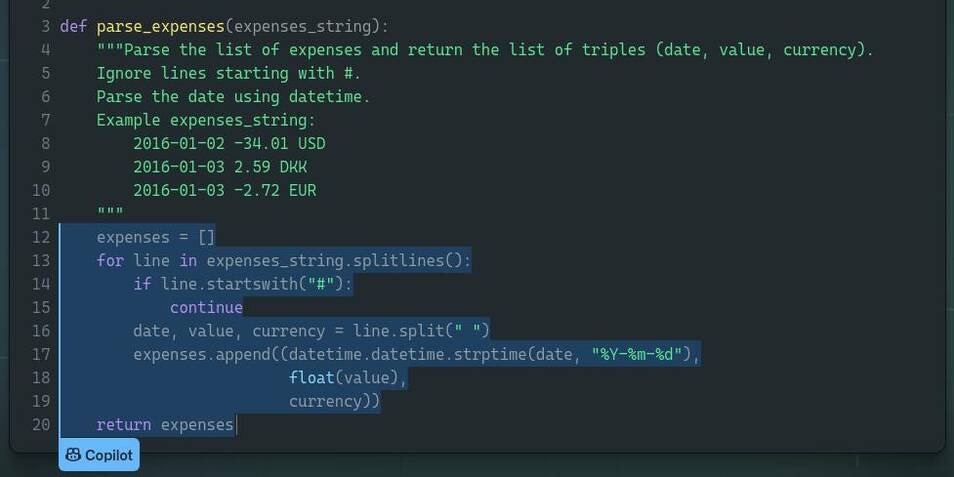Click 'splitlines' method on line 13
The height and width of the screenshot is (477, 954).
pyautogui.click(x=399, y=261)
